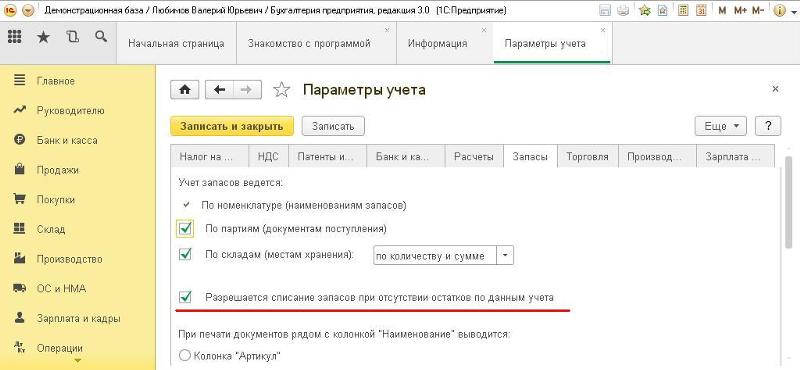
Task: Click the M memory button
Action: pos(722,10)
